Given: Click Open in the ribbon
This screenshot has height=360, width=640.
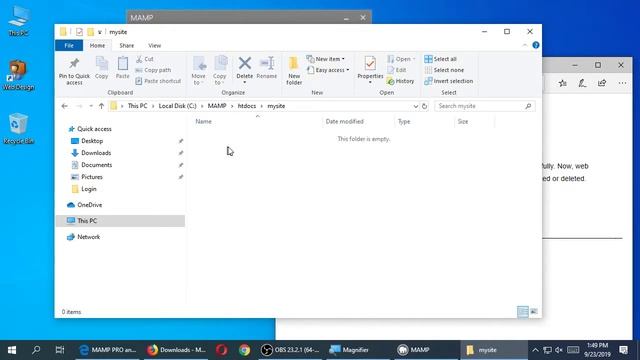Looking at the screenshot, I should tap(401, 59).
